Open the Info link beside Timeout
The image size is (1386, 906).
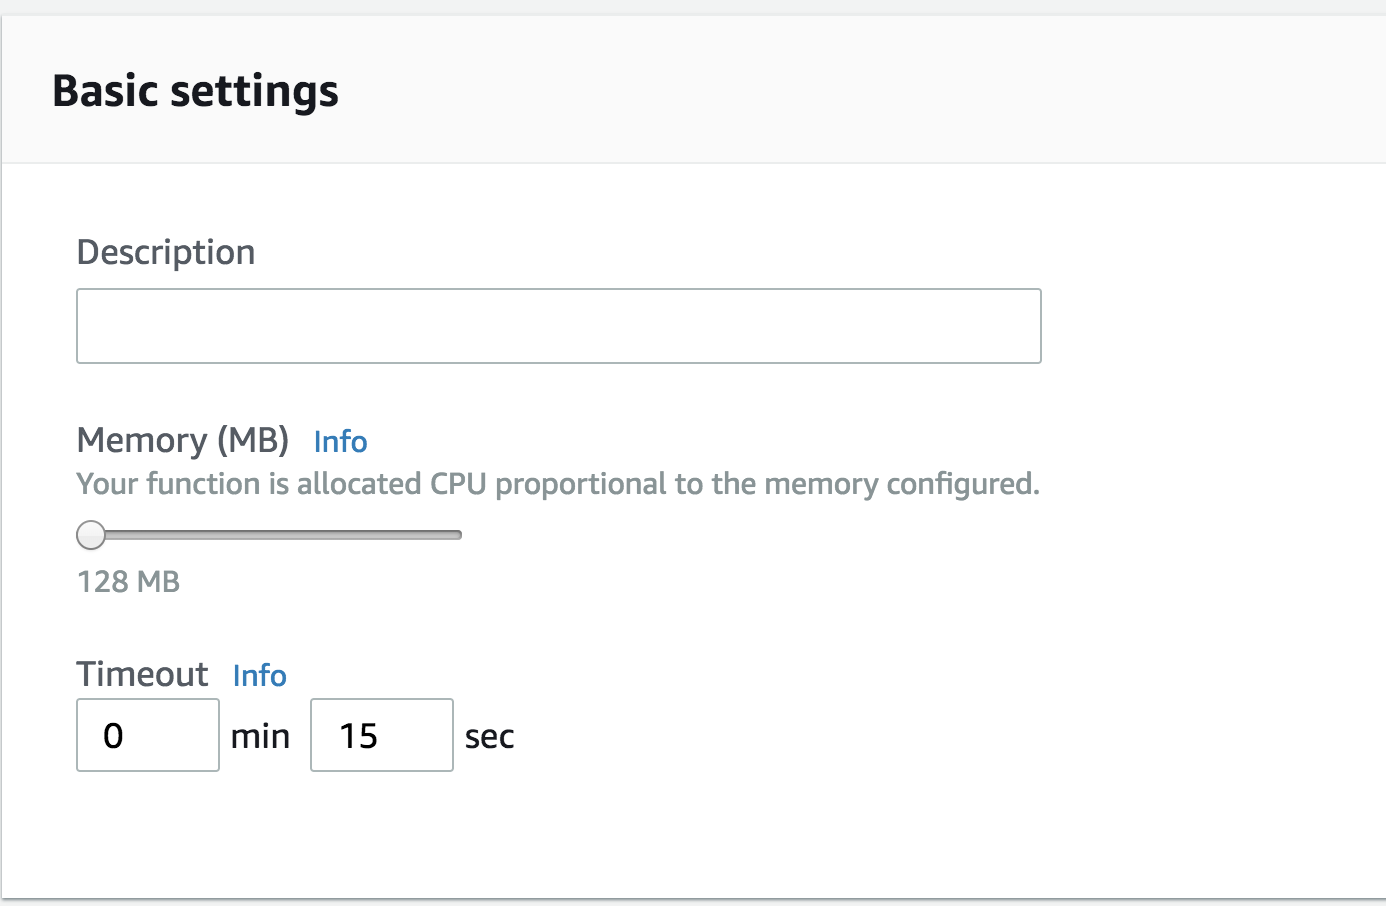click(259, 675)
